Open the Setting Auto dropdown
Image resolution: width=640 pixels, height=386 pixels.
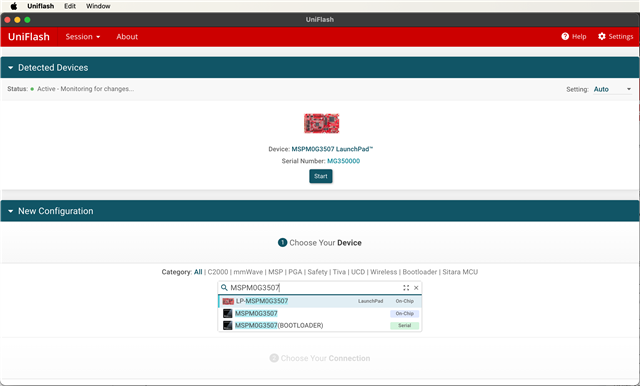coord(612,89)
